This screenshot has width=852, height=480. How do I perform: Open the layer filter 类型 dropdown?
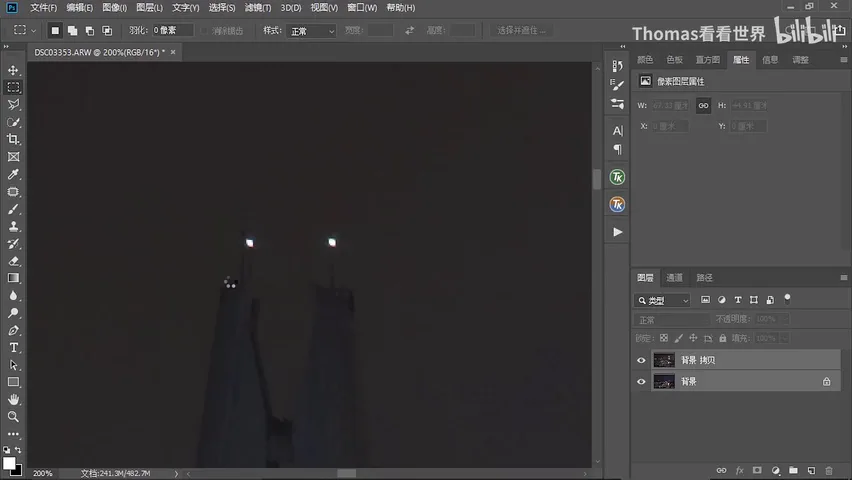click(662, 300)
